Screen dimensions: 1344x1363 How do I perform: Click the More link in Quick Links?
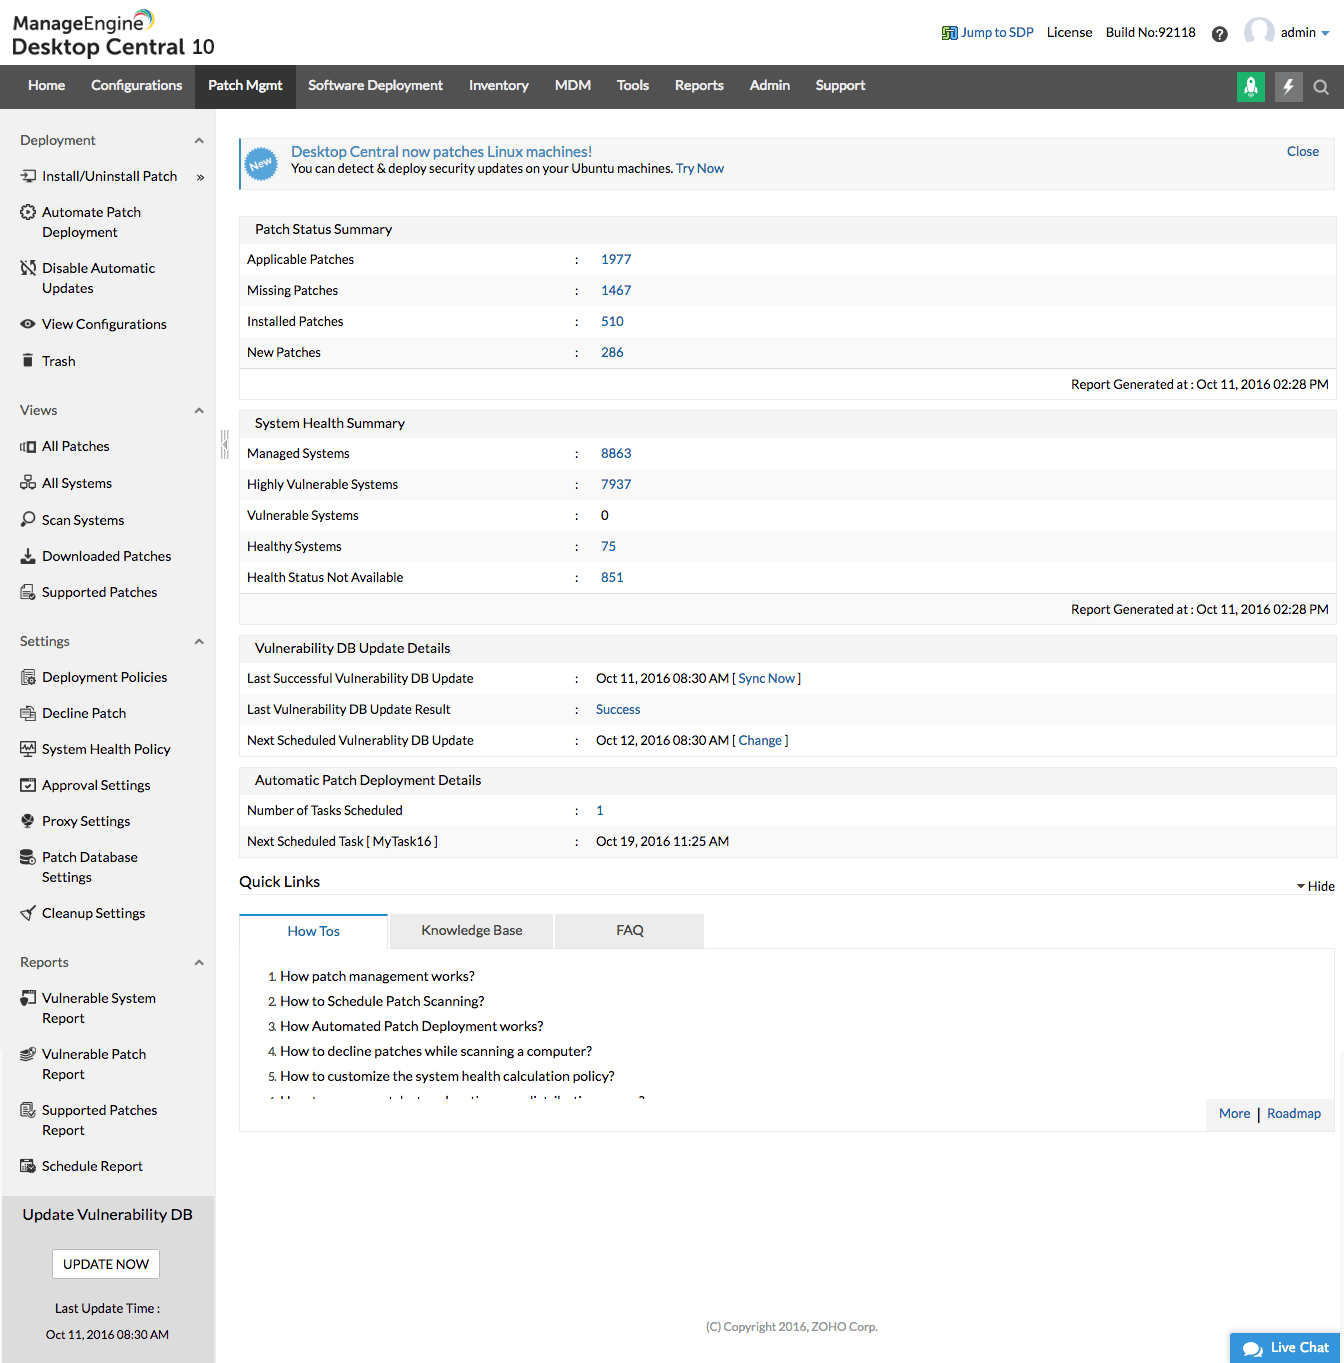click(x=1234, y=1113)
